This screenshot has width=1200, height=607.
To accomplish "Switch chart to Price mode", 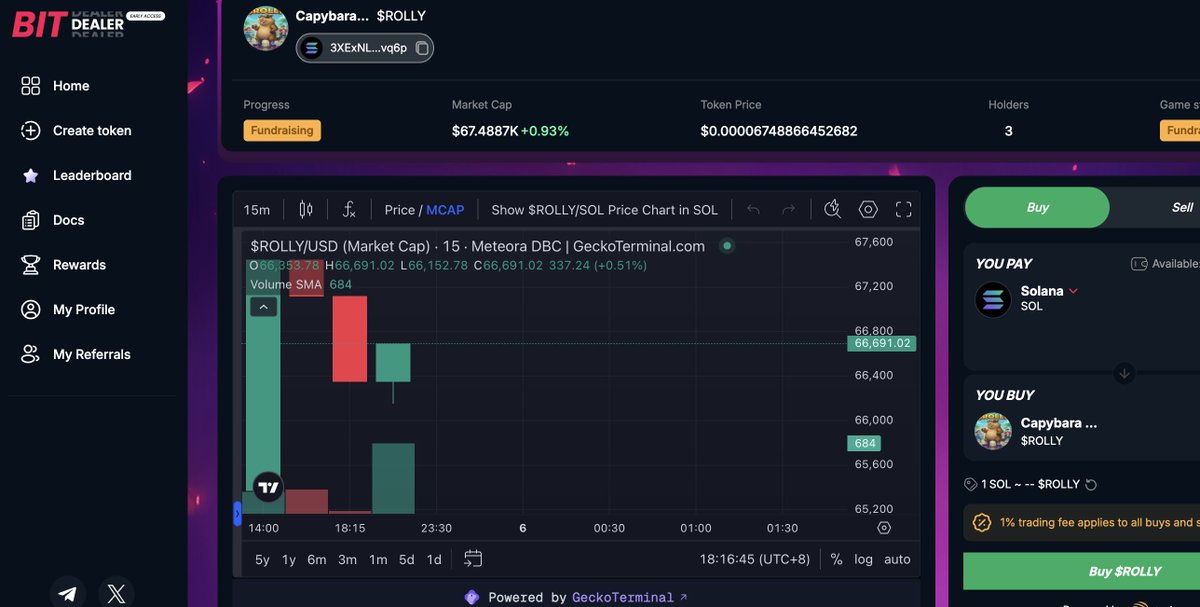I will click(x=399, y=210).
